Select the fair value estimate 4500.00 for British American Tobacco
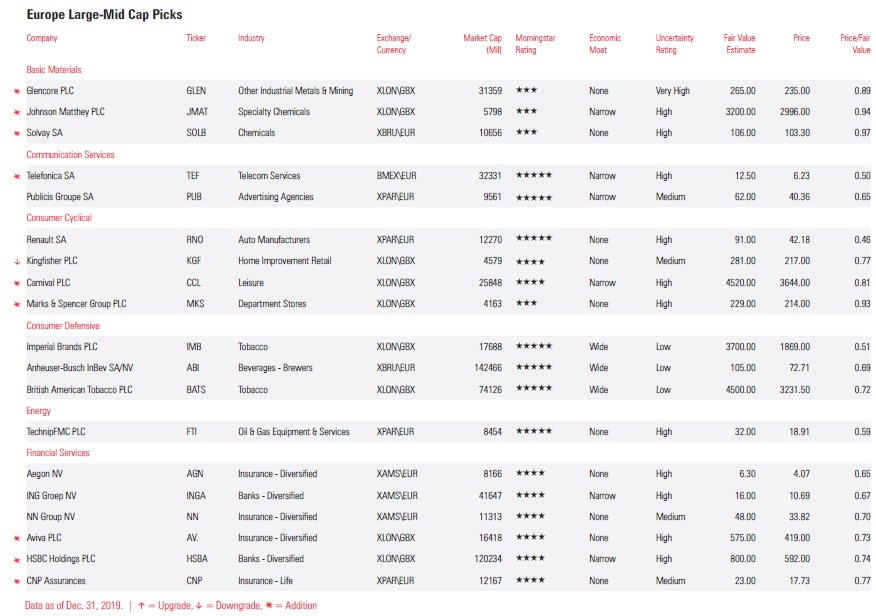 740,390
